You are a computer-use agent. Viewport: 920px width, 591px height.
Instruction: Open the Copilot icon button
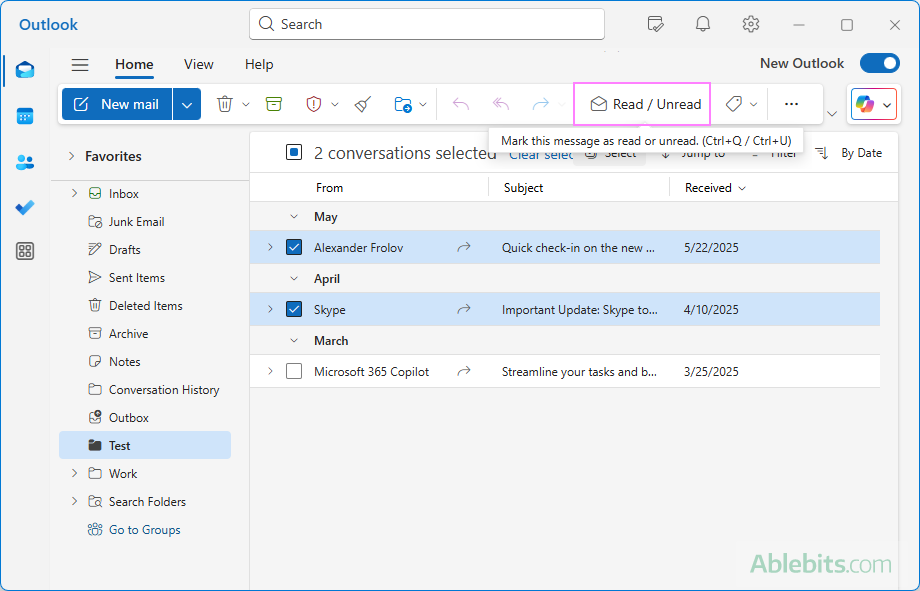tap(864, 104)
